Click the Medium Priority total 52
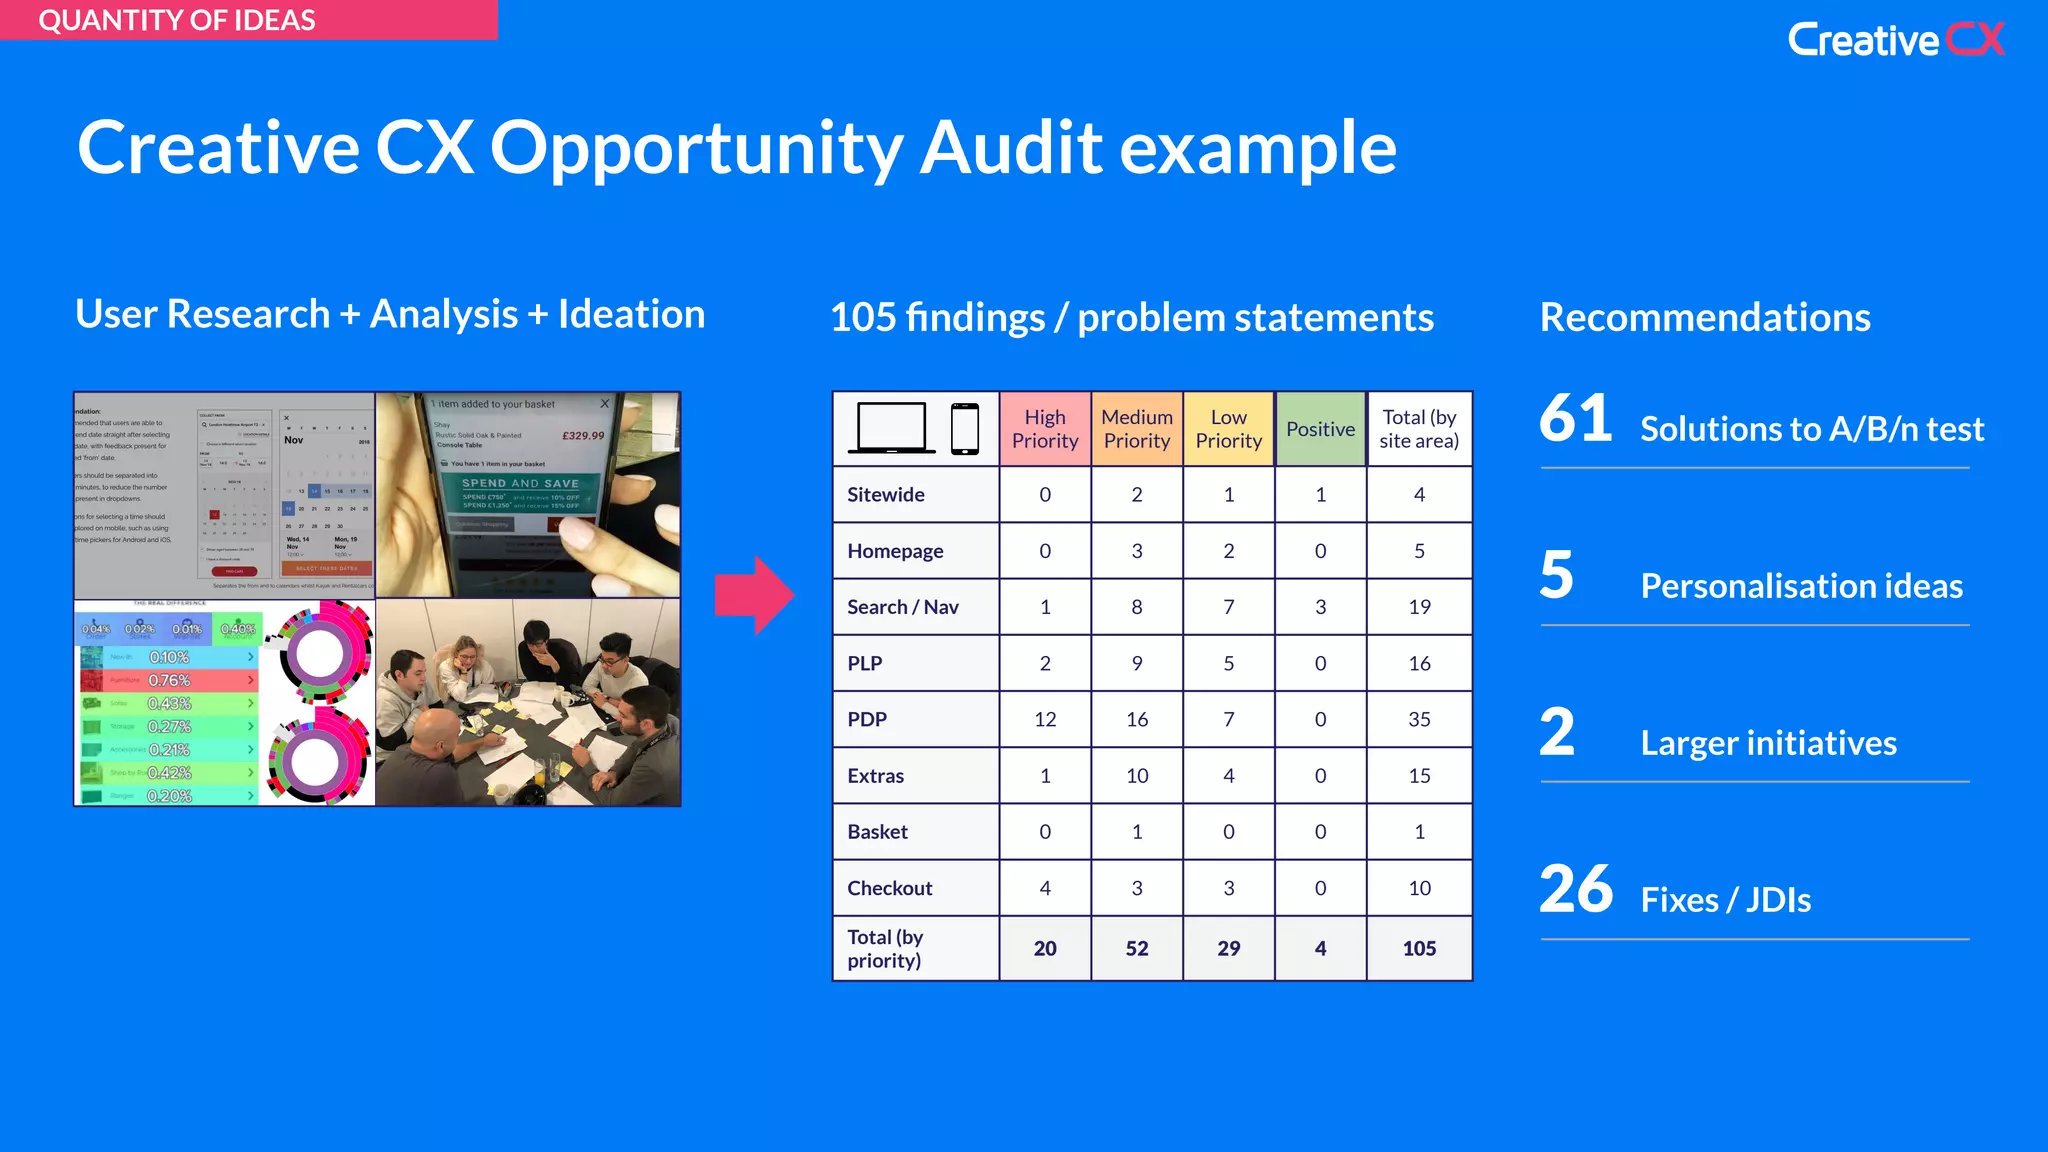Viewport: 2048px width, 1152px height. tap(1137, 948)
